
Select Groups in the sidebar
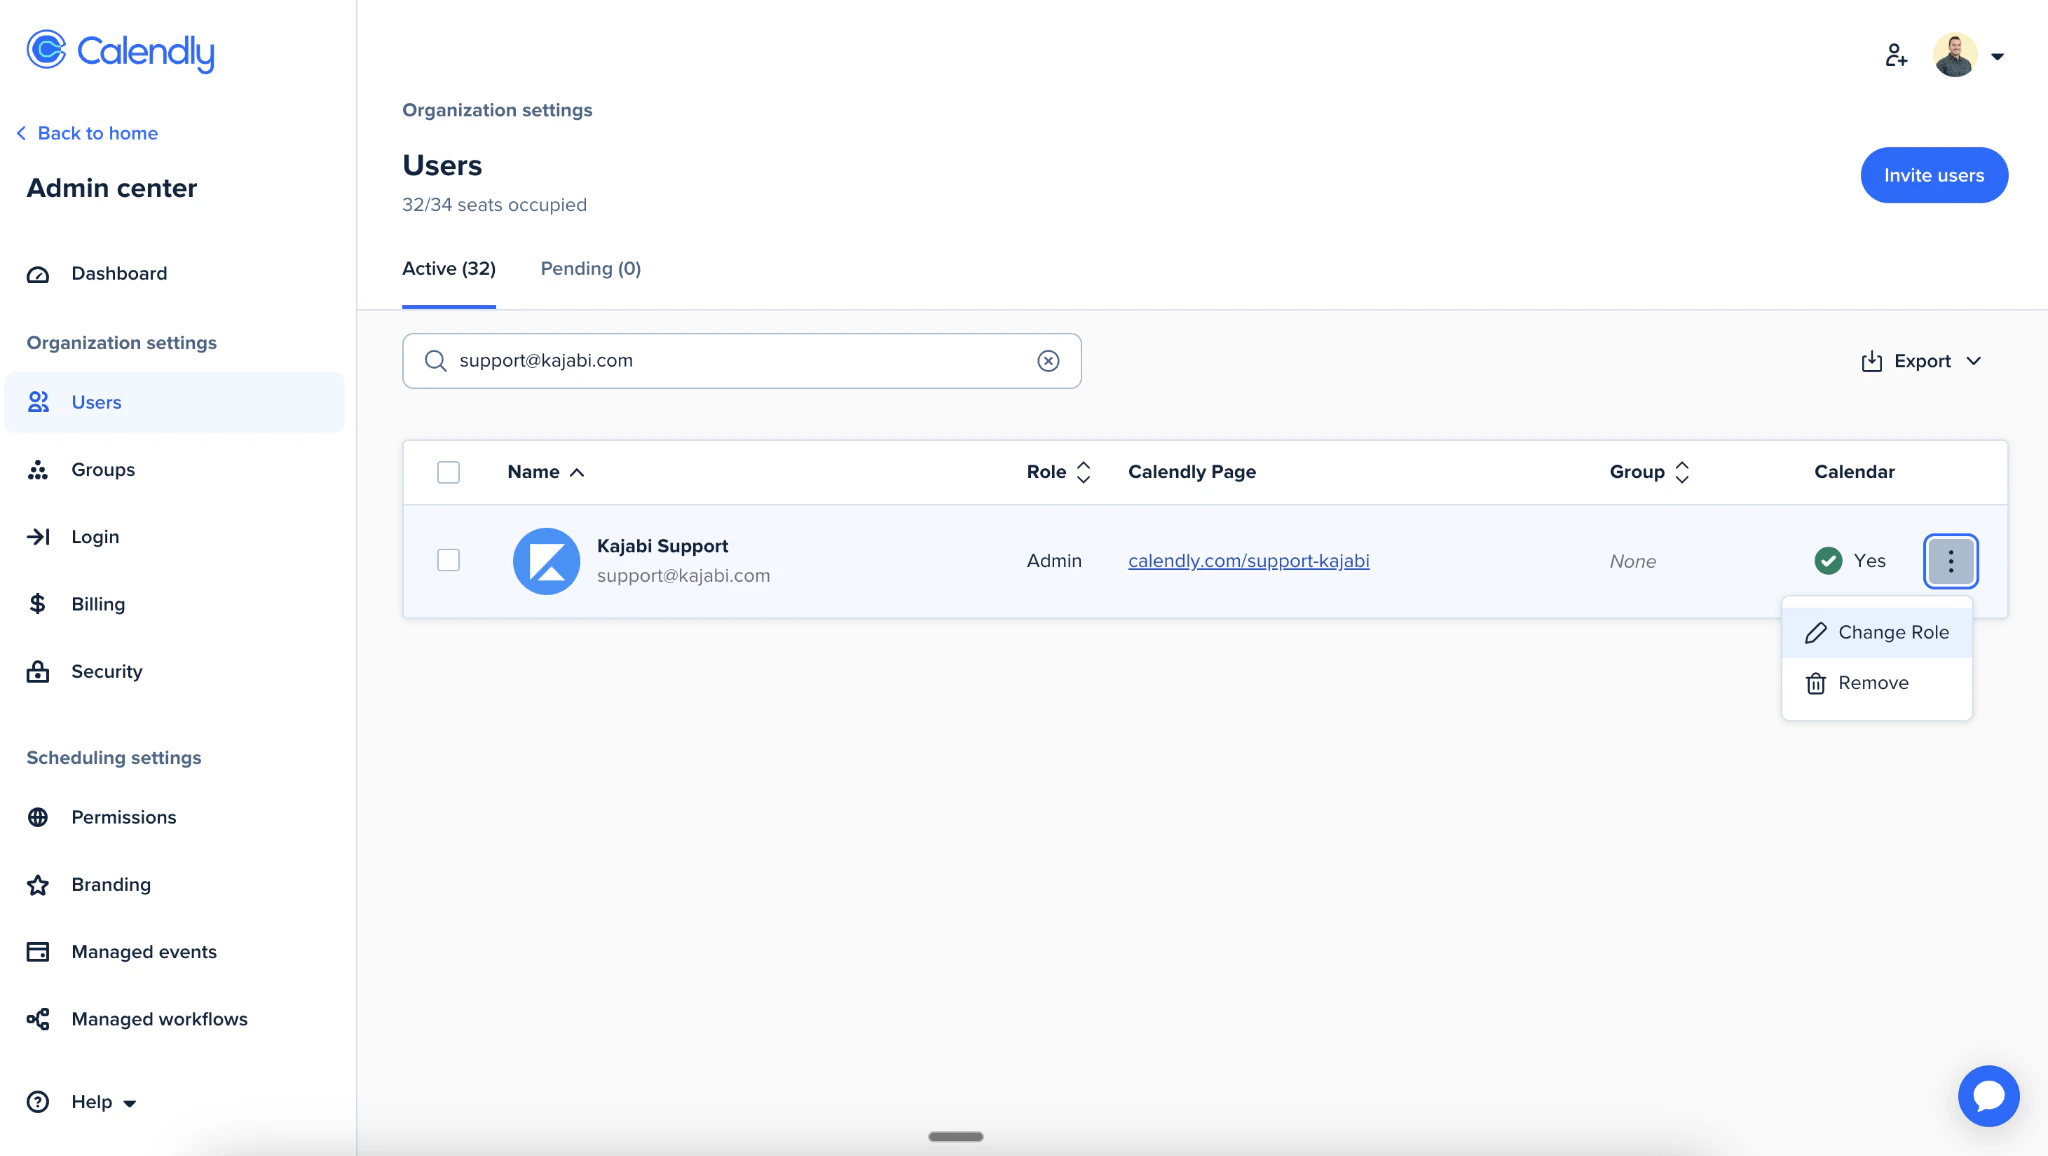point(103,469)
